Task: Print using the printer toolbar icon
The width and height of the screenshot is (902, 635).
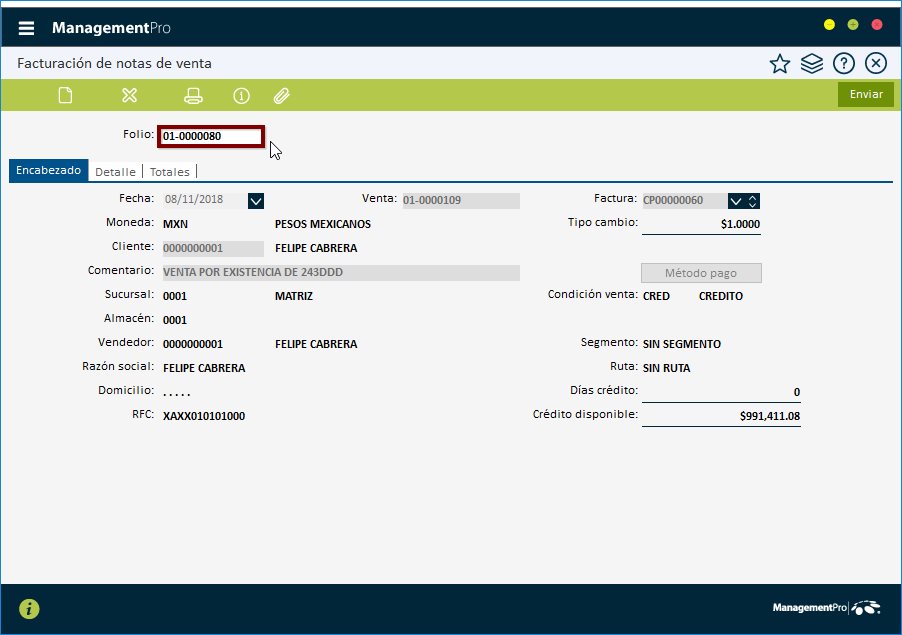Action: click(x=193, y=95)
